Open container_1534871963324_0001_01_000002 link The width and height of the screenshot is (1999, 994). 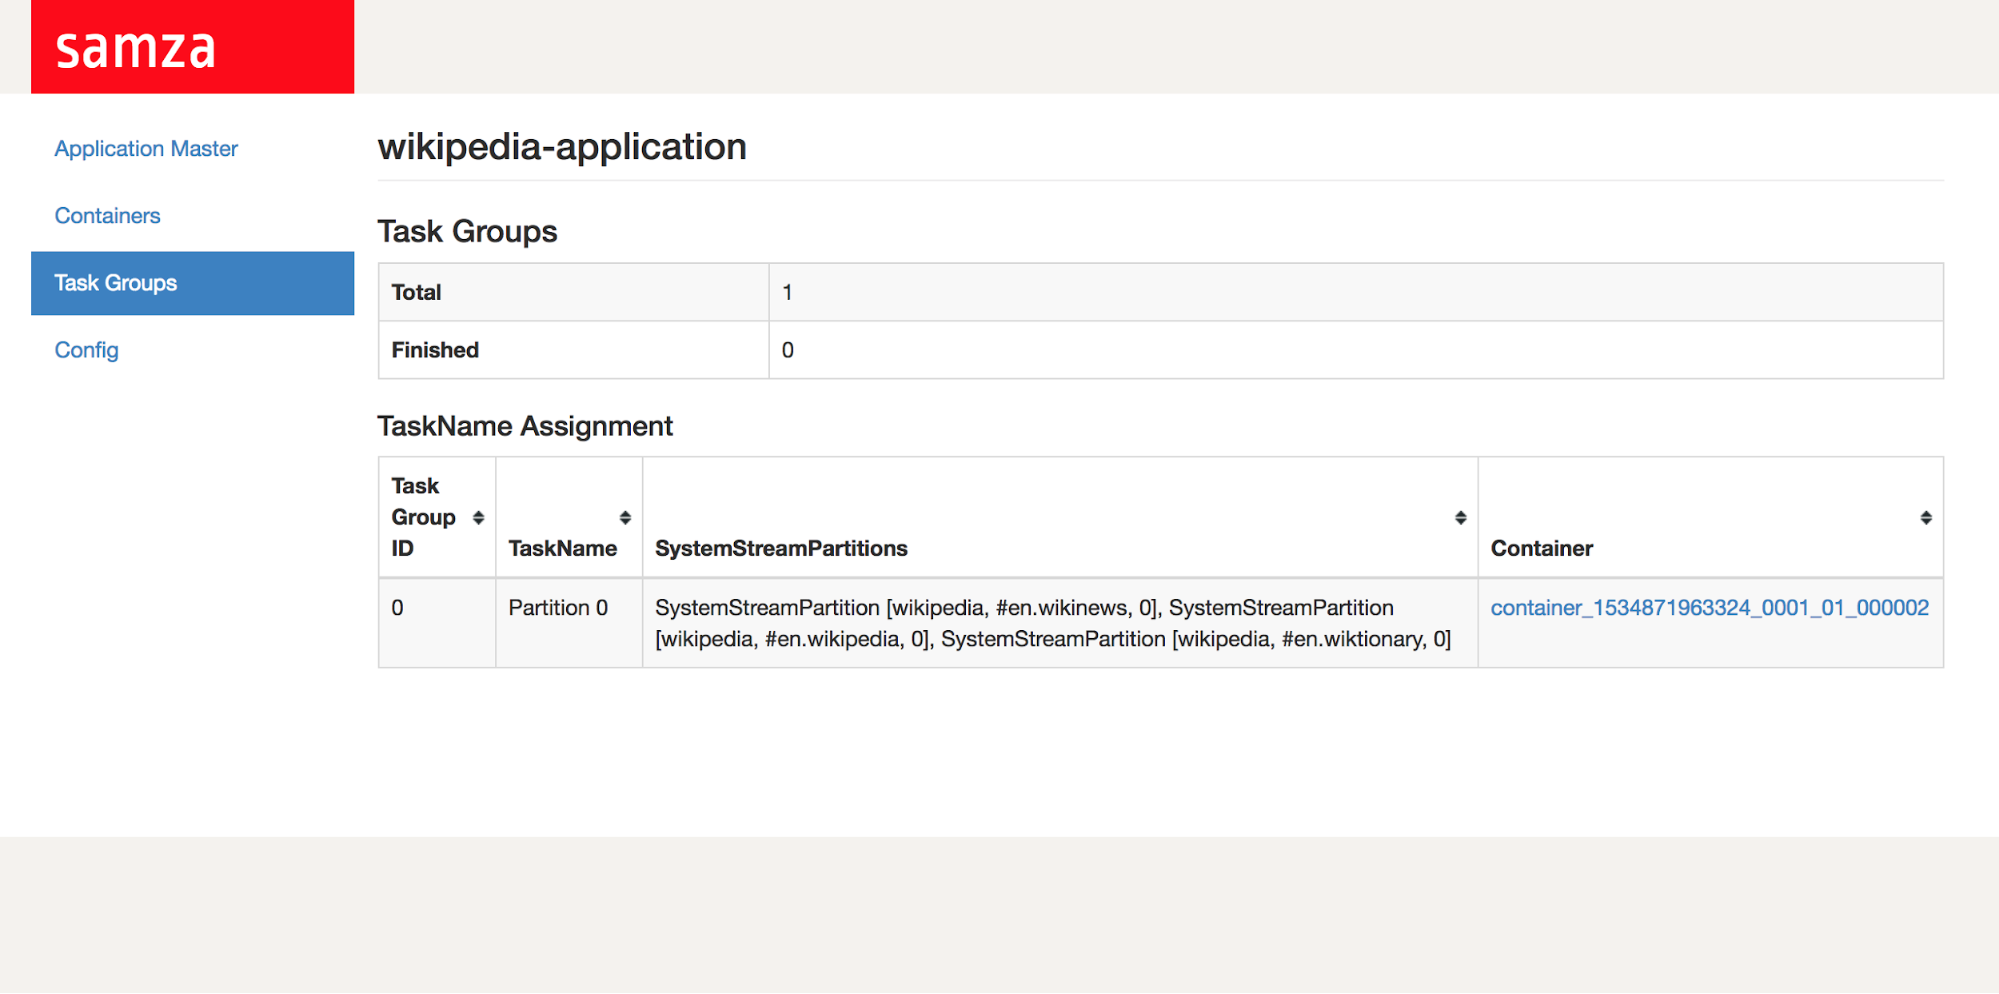[1709, 608]
